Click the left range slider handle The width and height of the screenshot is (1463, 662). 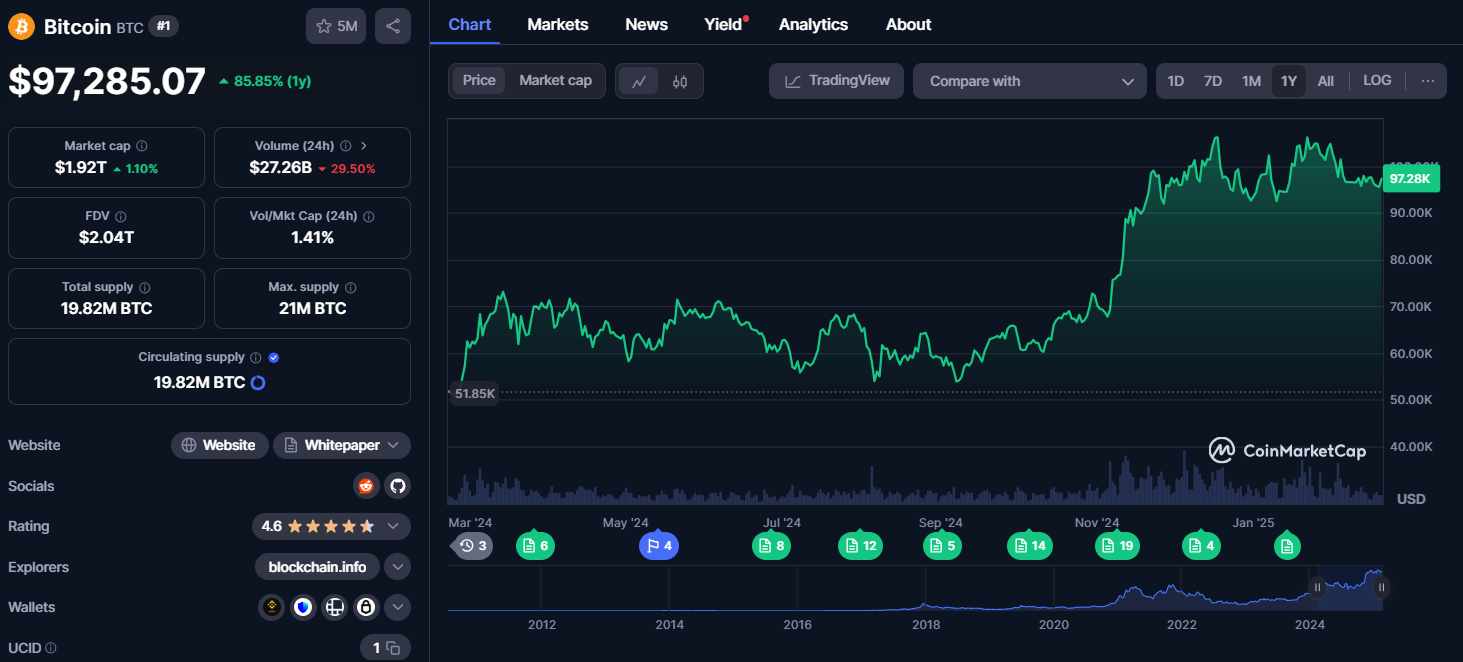click(1317, 588)
